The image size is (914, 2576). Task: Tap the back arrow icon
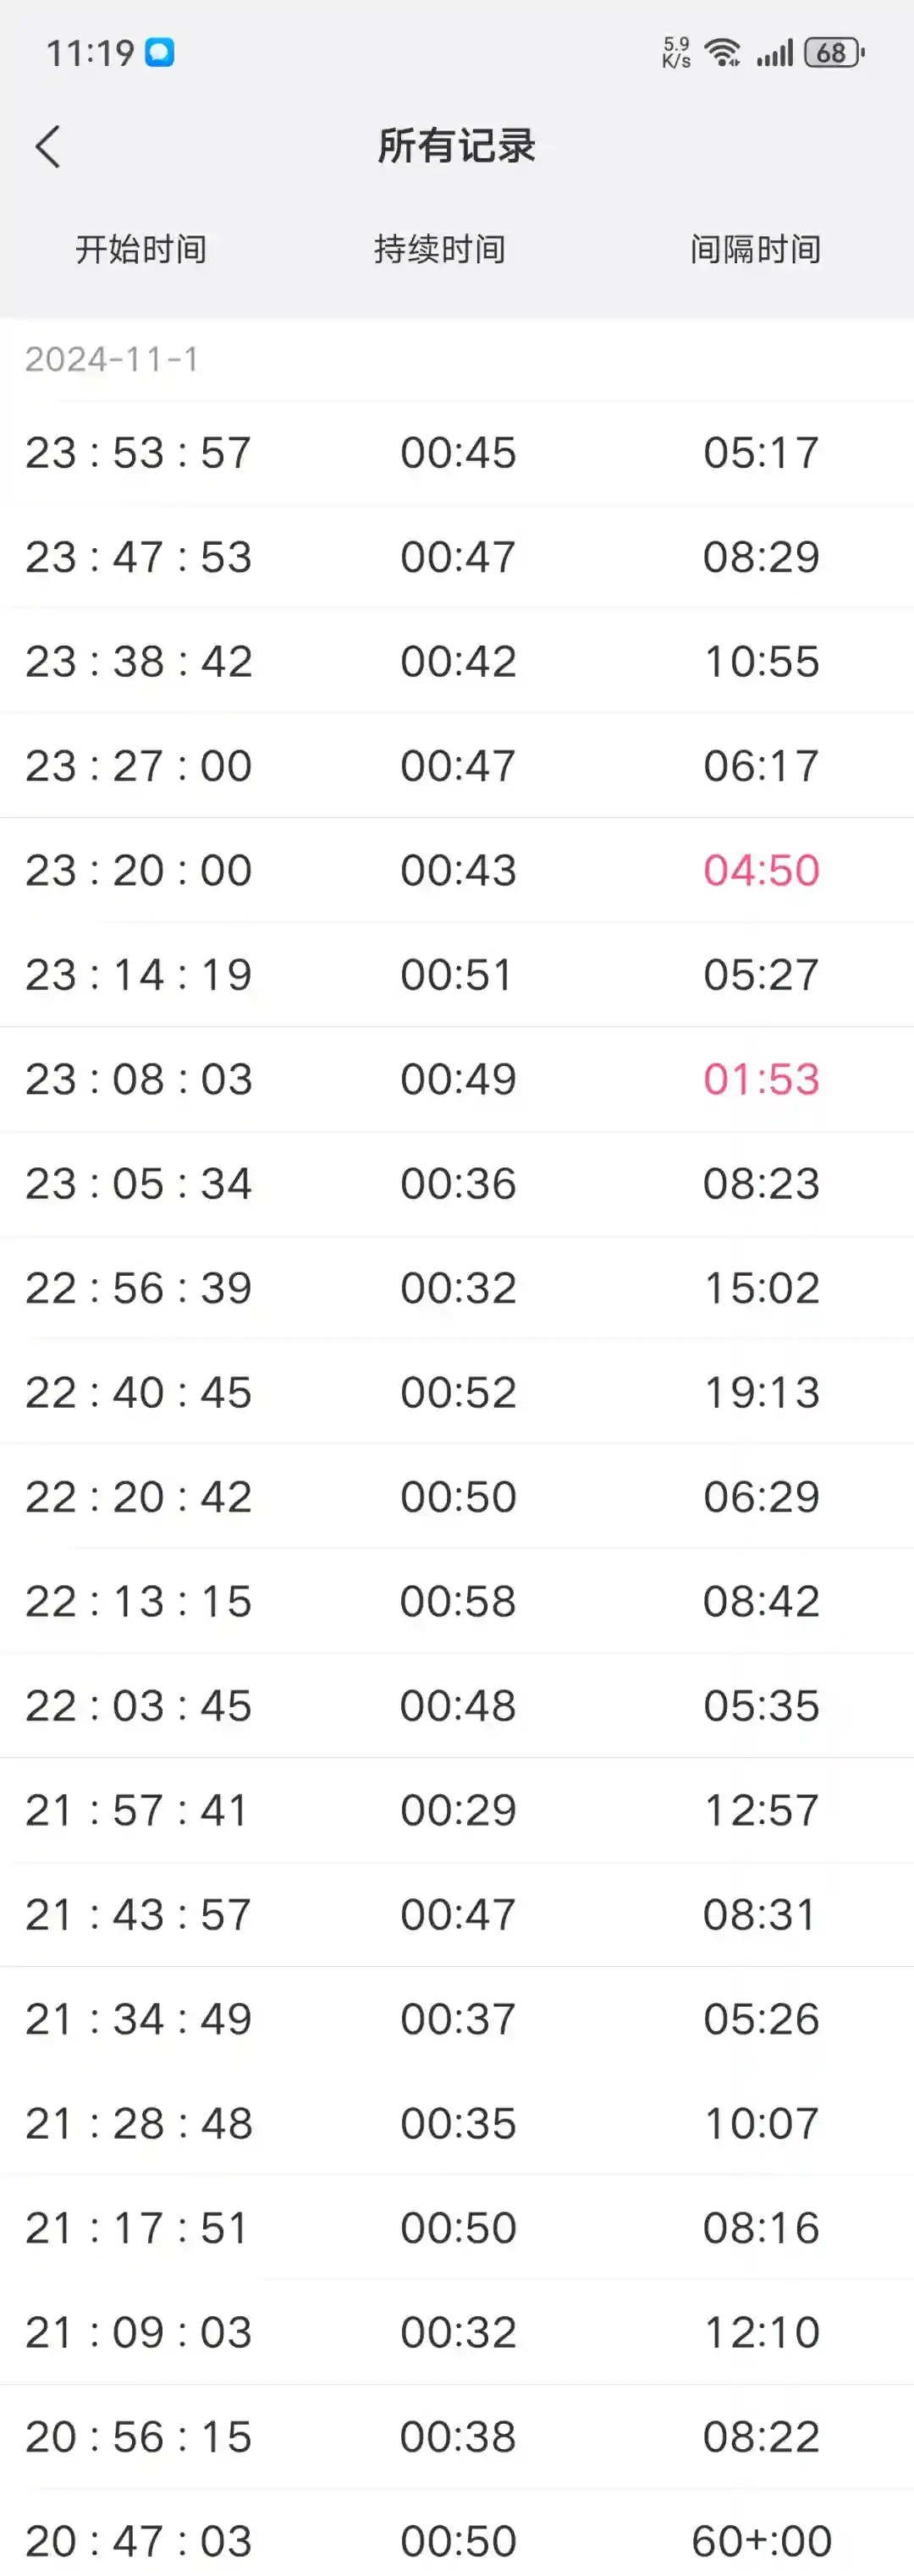click(48, 147)
